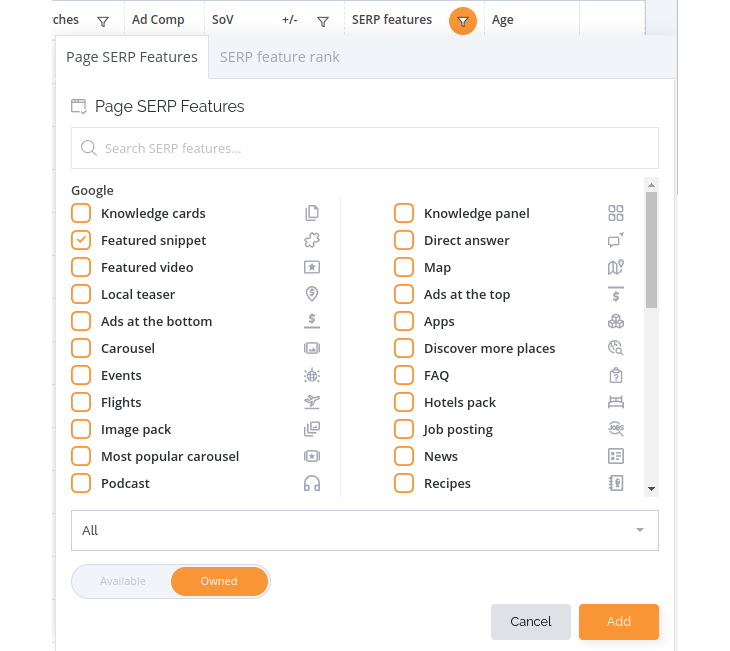Uncheck the Featured snippet checkbox

pyautogui.click(x=81, y=240)
